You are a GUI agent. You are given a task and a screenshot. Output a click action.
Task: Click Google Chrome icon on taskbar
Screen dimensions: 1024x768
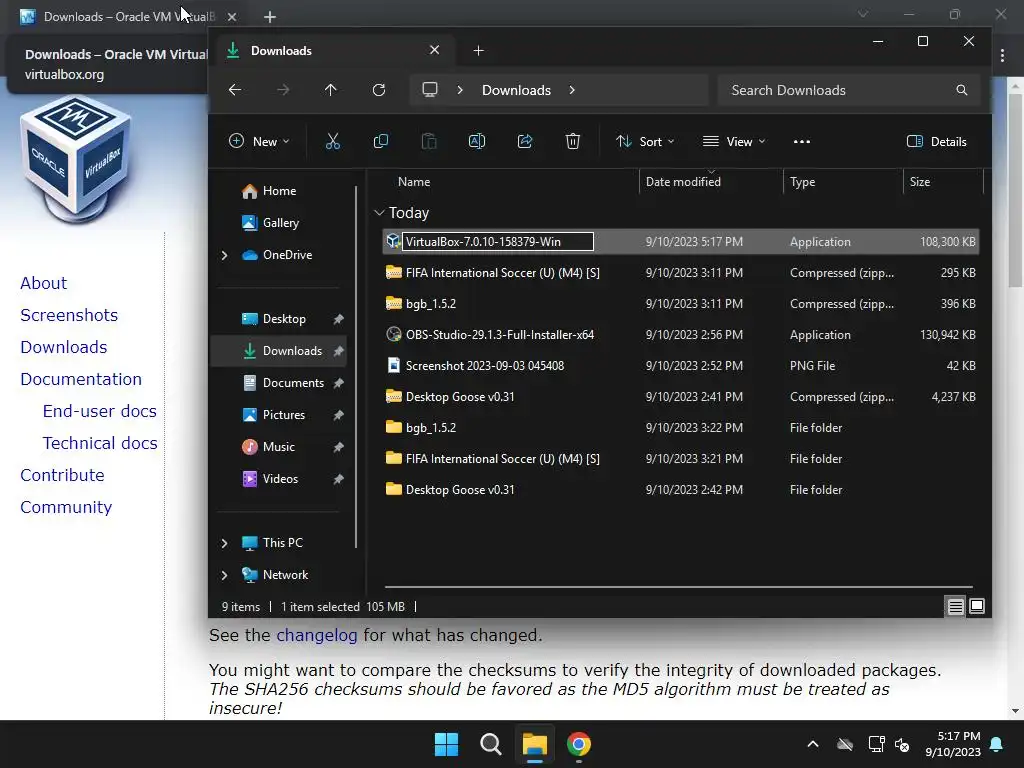click(x=579, y=744)
